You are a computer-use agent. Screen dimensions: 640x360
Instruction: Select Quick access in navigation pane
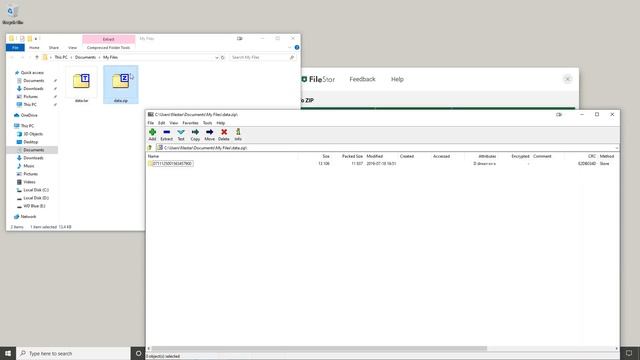[32, 73]
